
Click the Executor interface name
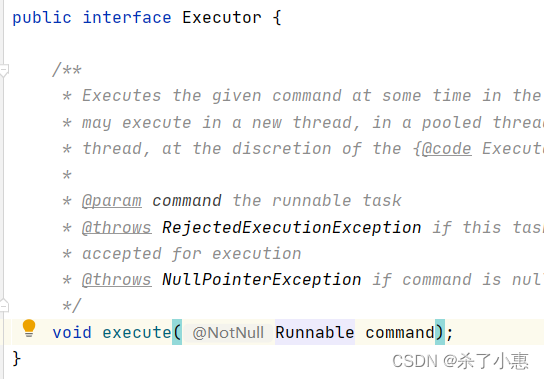pyautogui.click(x=222, y=17)
